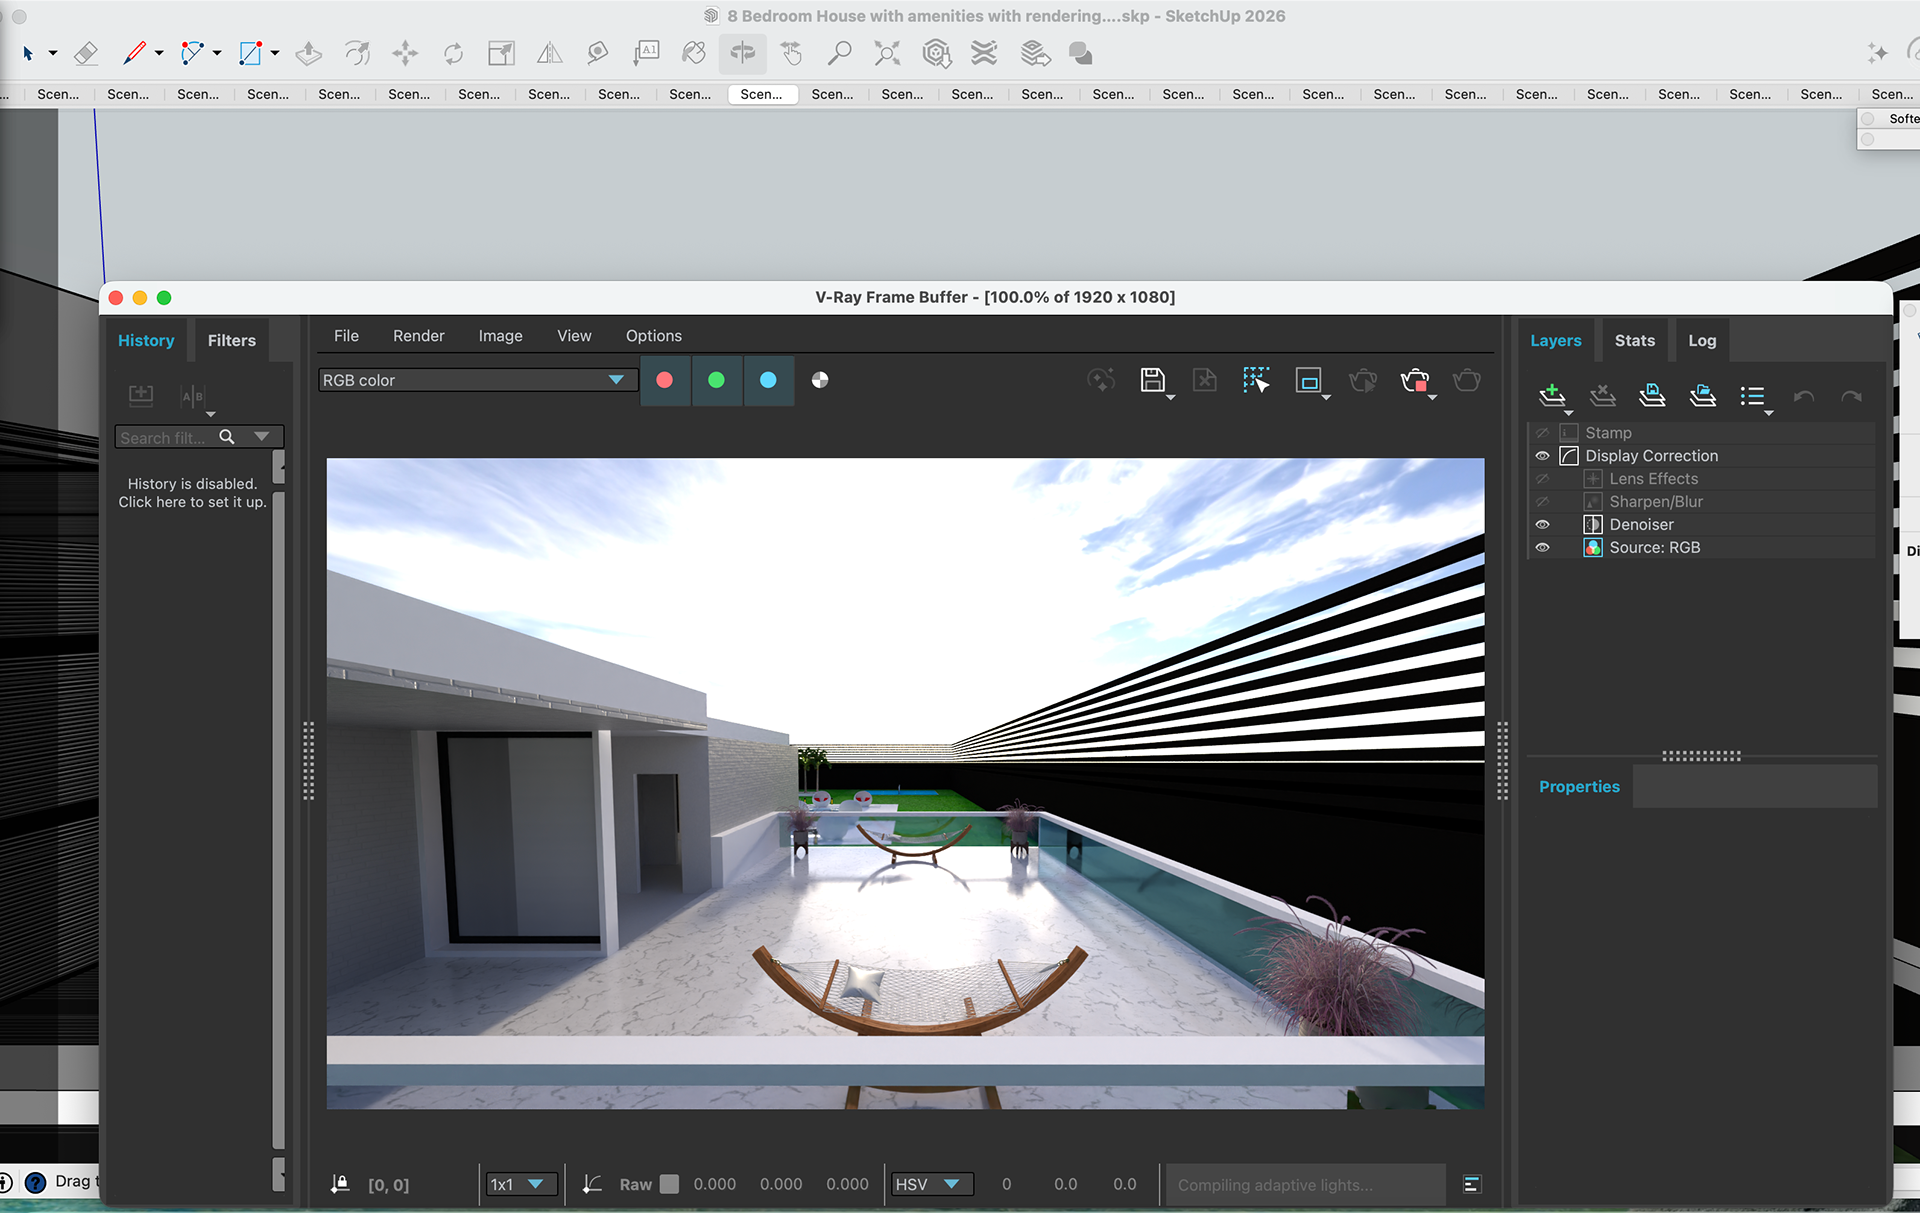Click the save image floppy icon

[1152, 380]
